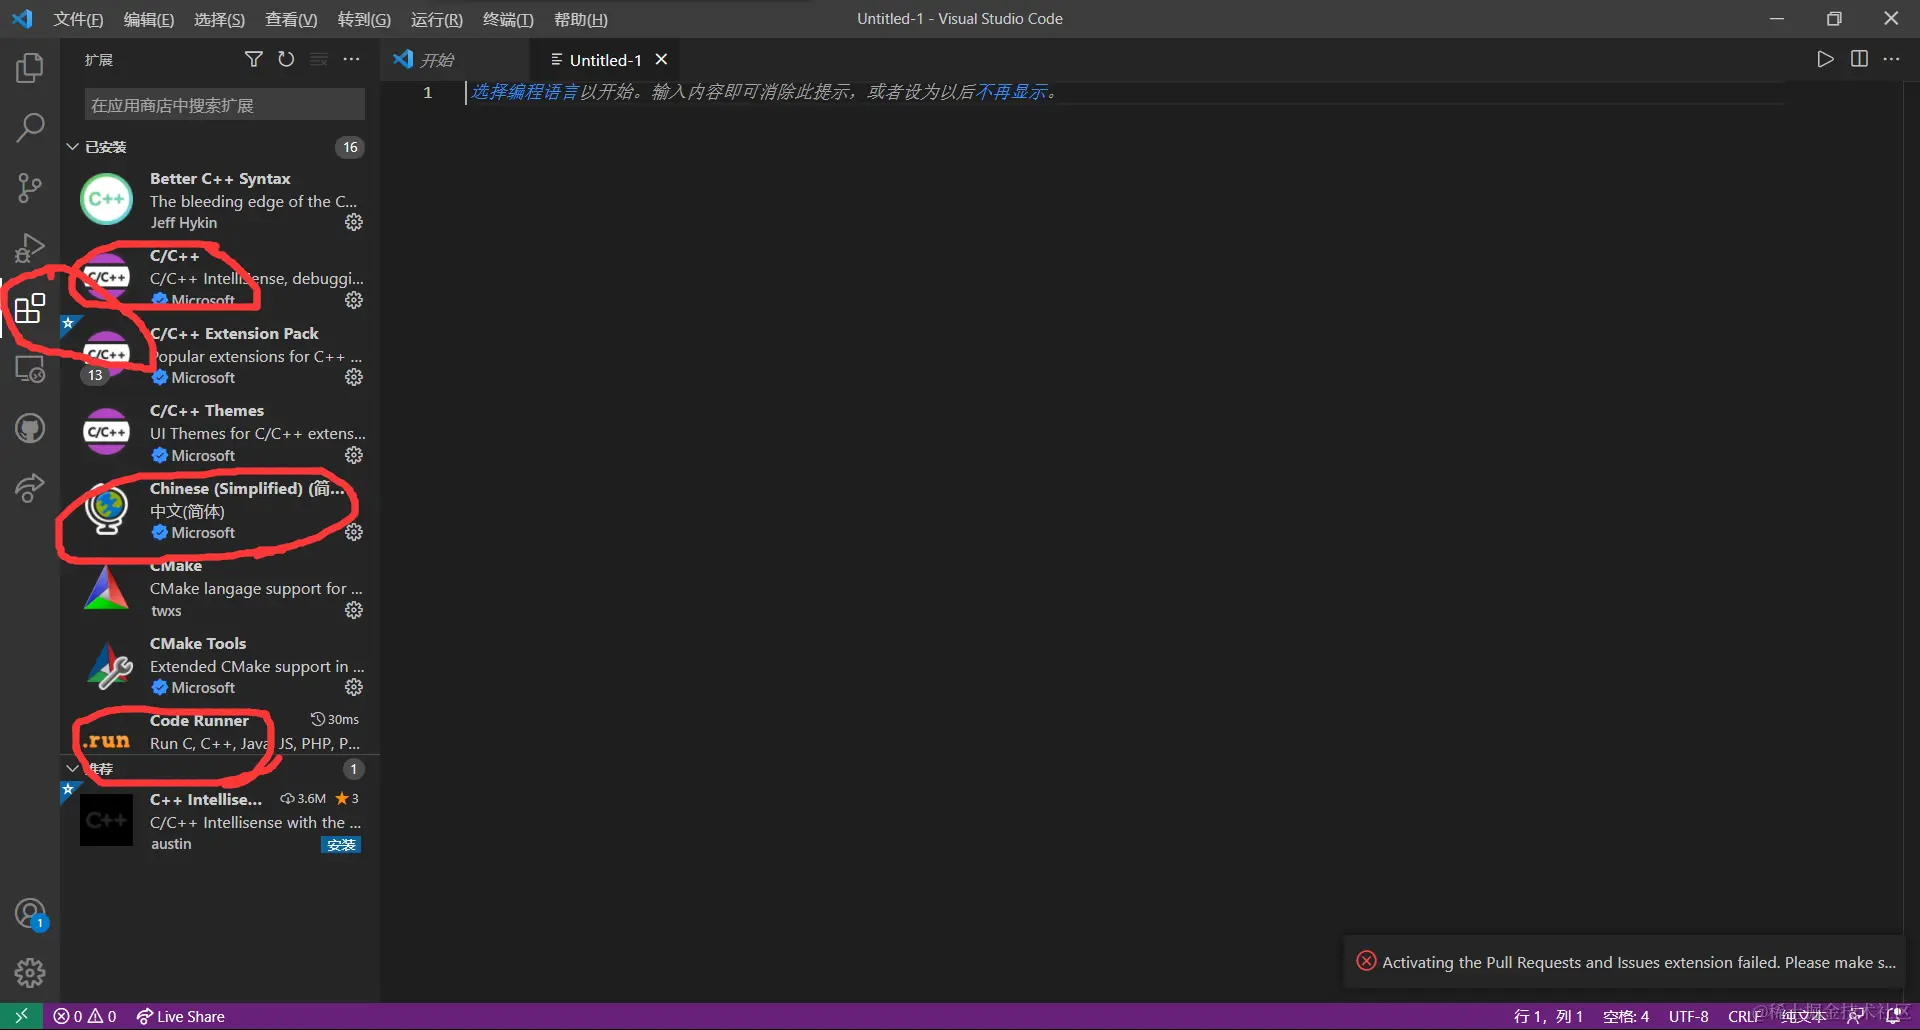Open the 终端(T) menu
The image size is (1920, 1030).
click(508, 19)
